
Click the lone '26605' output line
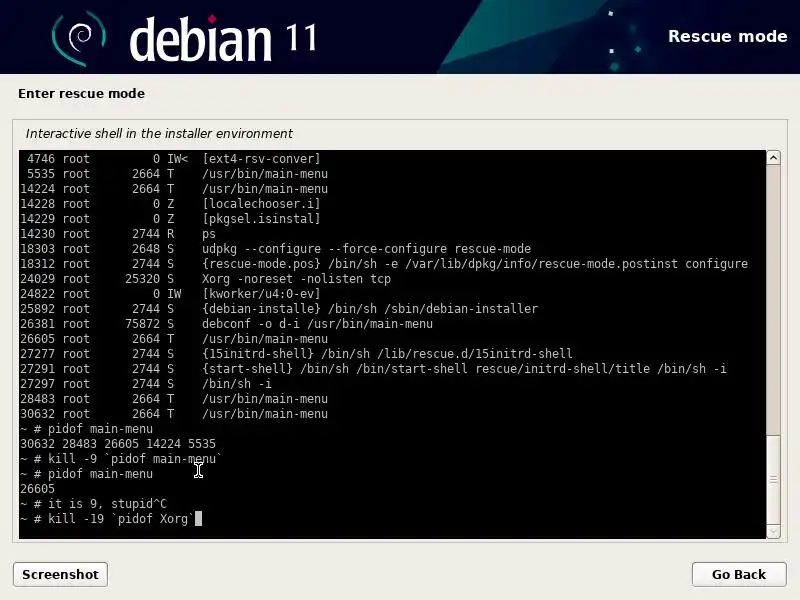pos(37,489)
